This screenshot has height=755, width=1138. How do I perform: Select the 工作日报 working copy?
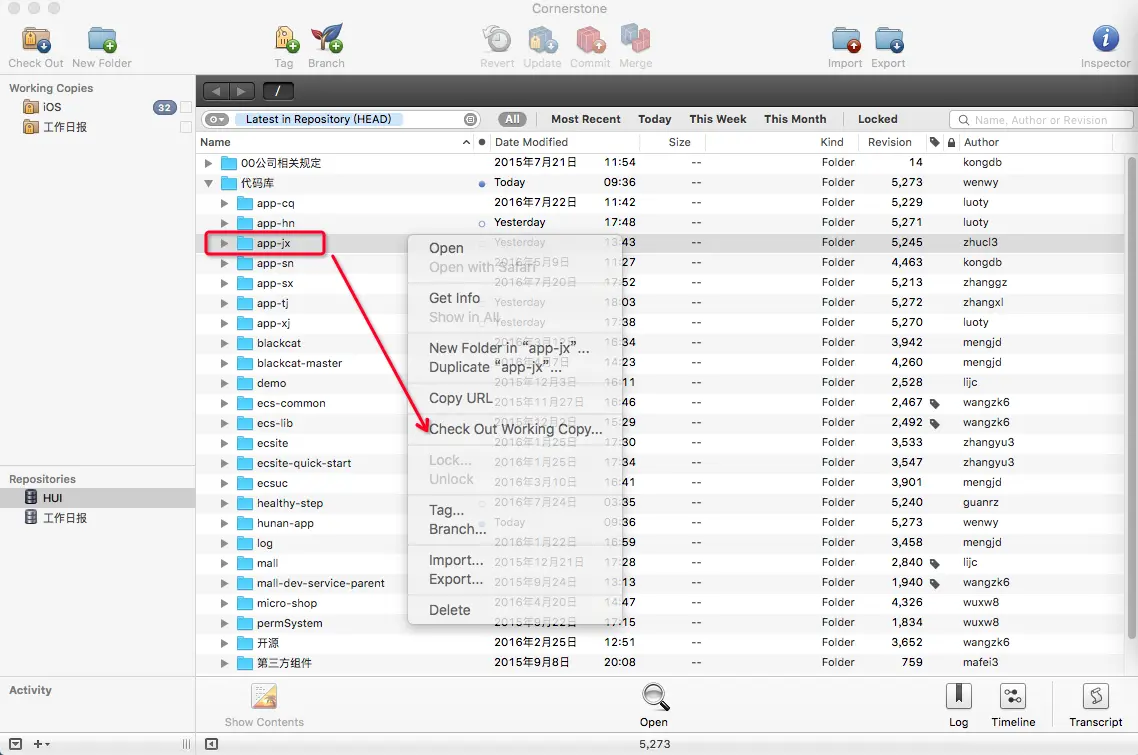(65, 127)
